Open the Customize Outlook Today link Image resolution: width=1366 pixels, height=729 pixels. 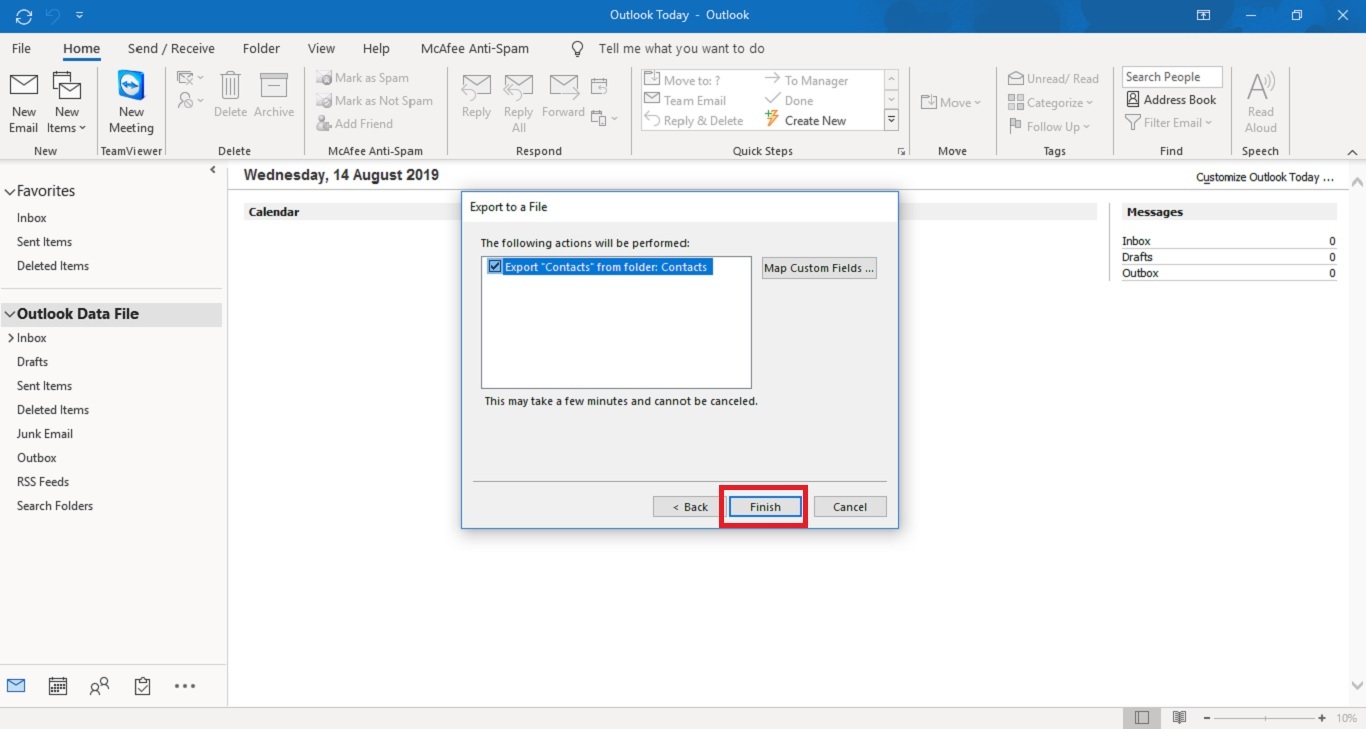pyautogui.click(x=1265, y=178)
